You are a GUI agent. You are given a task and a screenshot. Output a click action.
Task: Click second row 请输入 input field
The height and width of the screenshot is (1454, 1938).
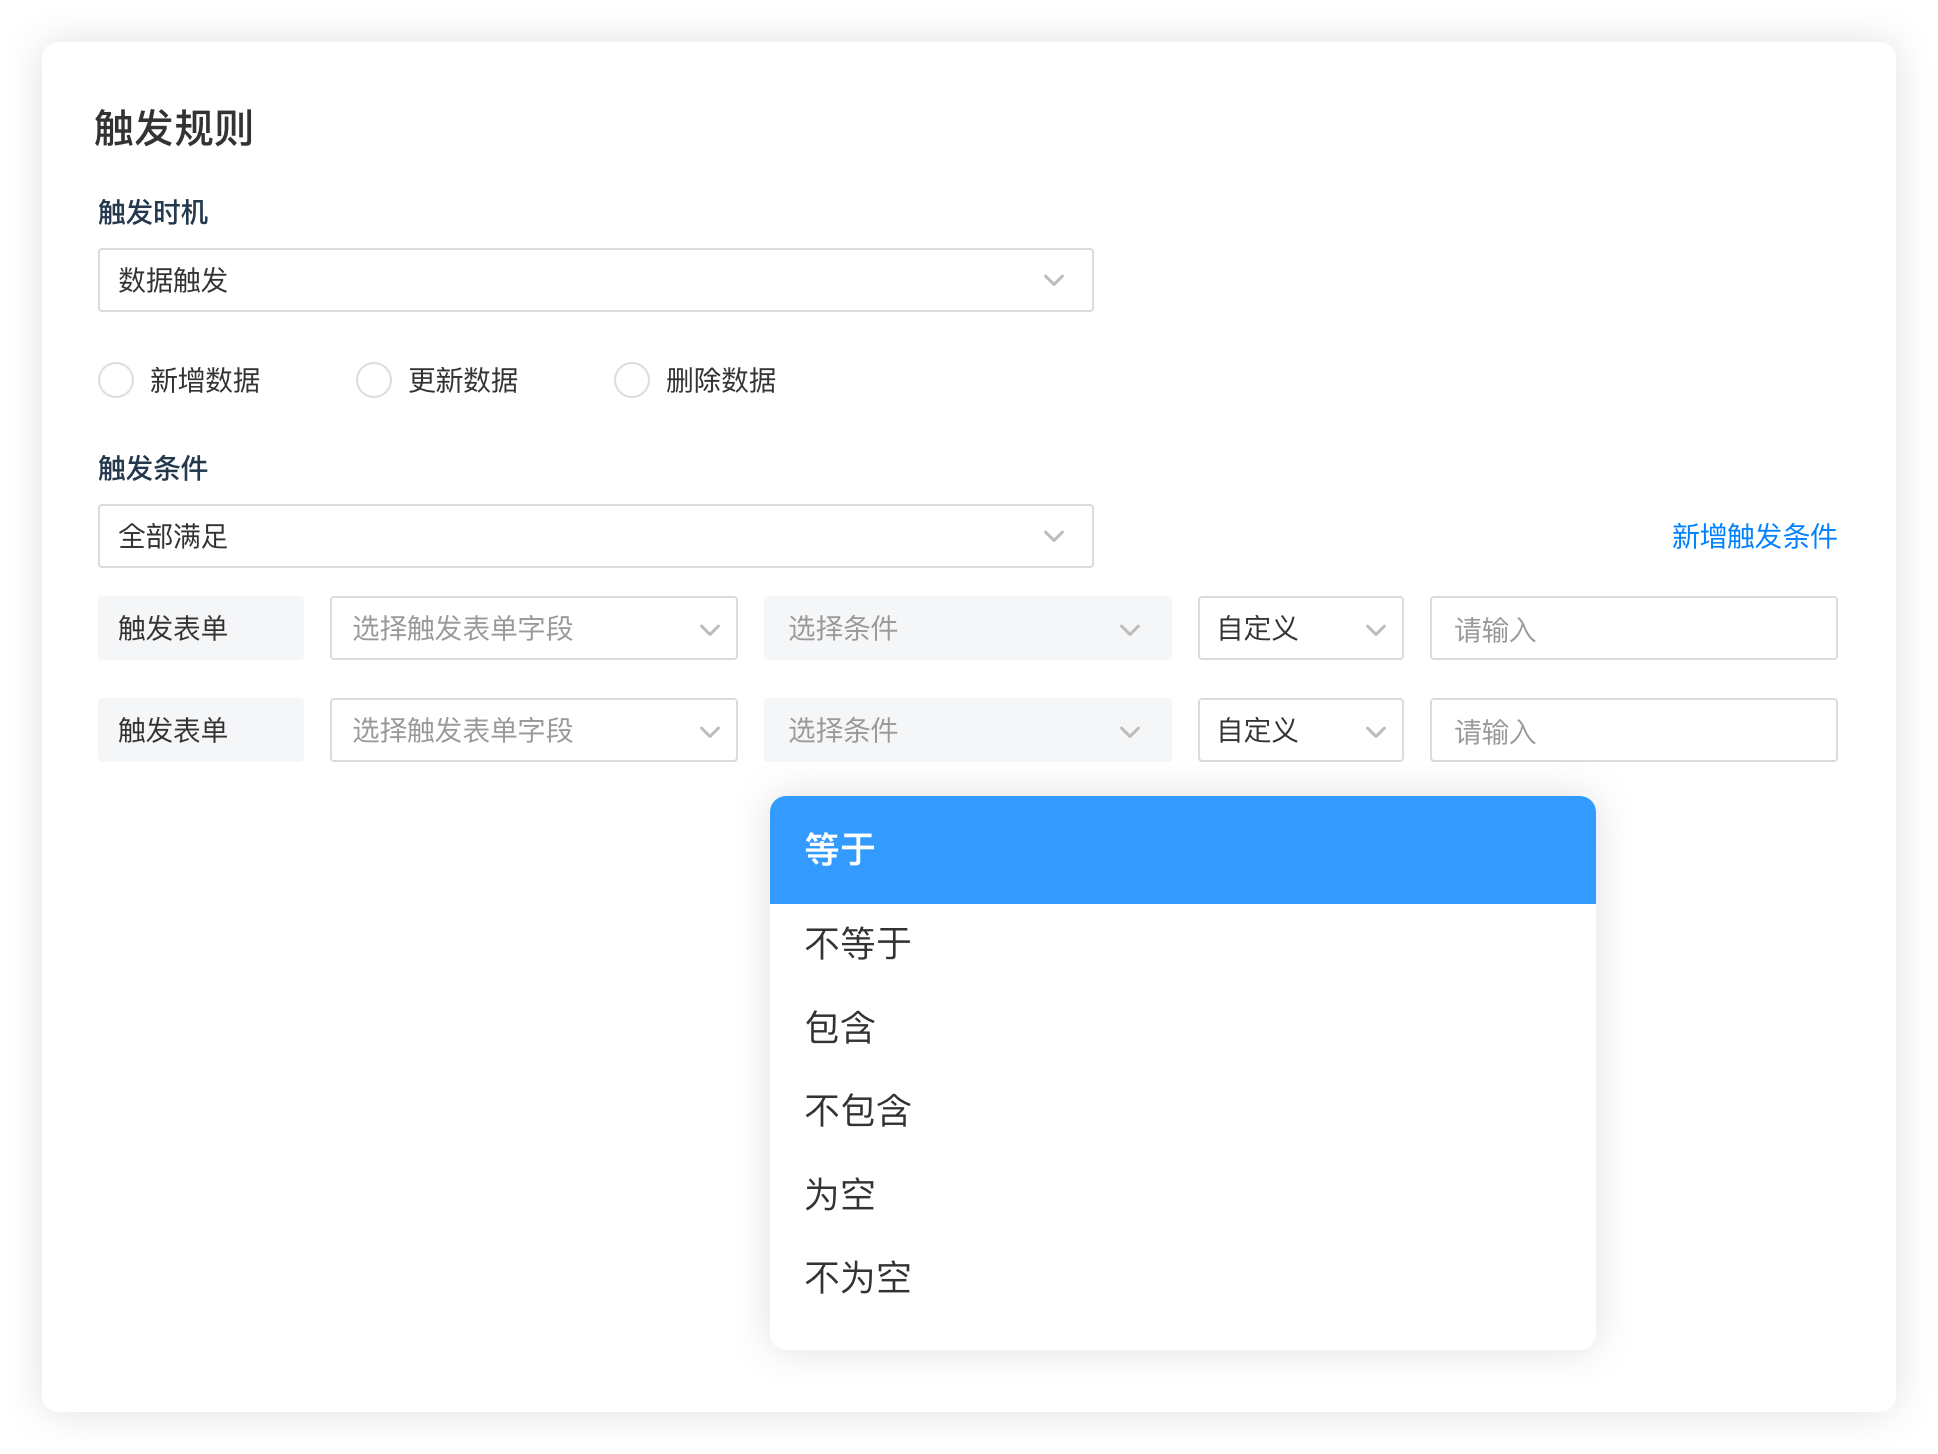[1633, 730]
